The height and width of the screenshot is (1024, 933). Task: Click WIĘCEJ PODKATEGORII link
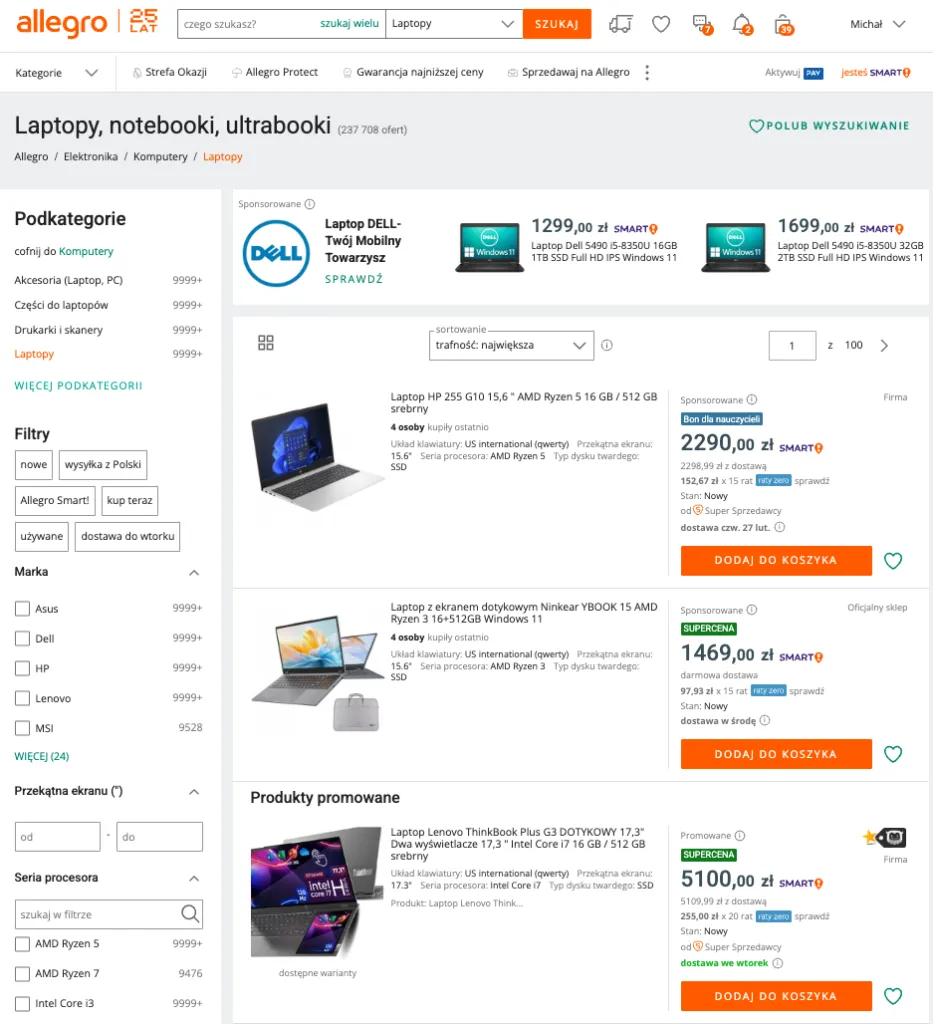[78, 385]
